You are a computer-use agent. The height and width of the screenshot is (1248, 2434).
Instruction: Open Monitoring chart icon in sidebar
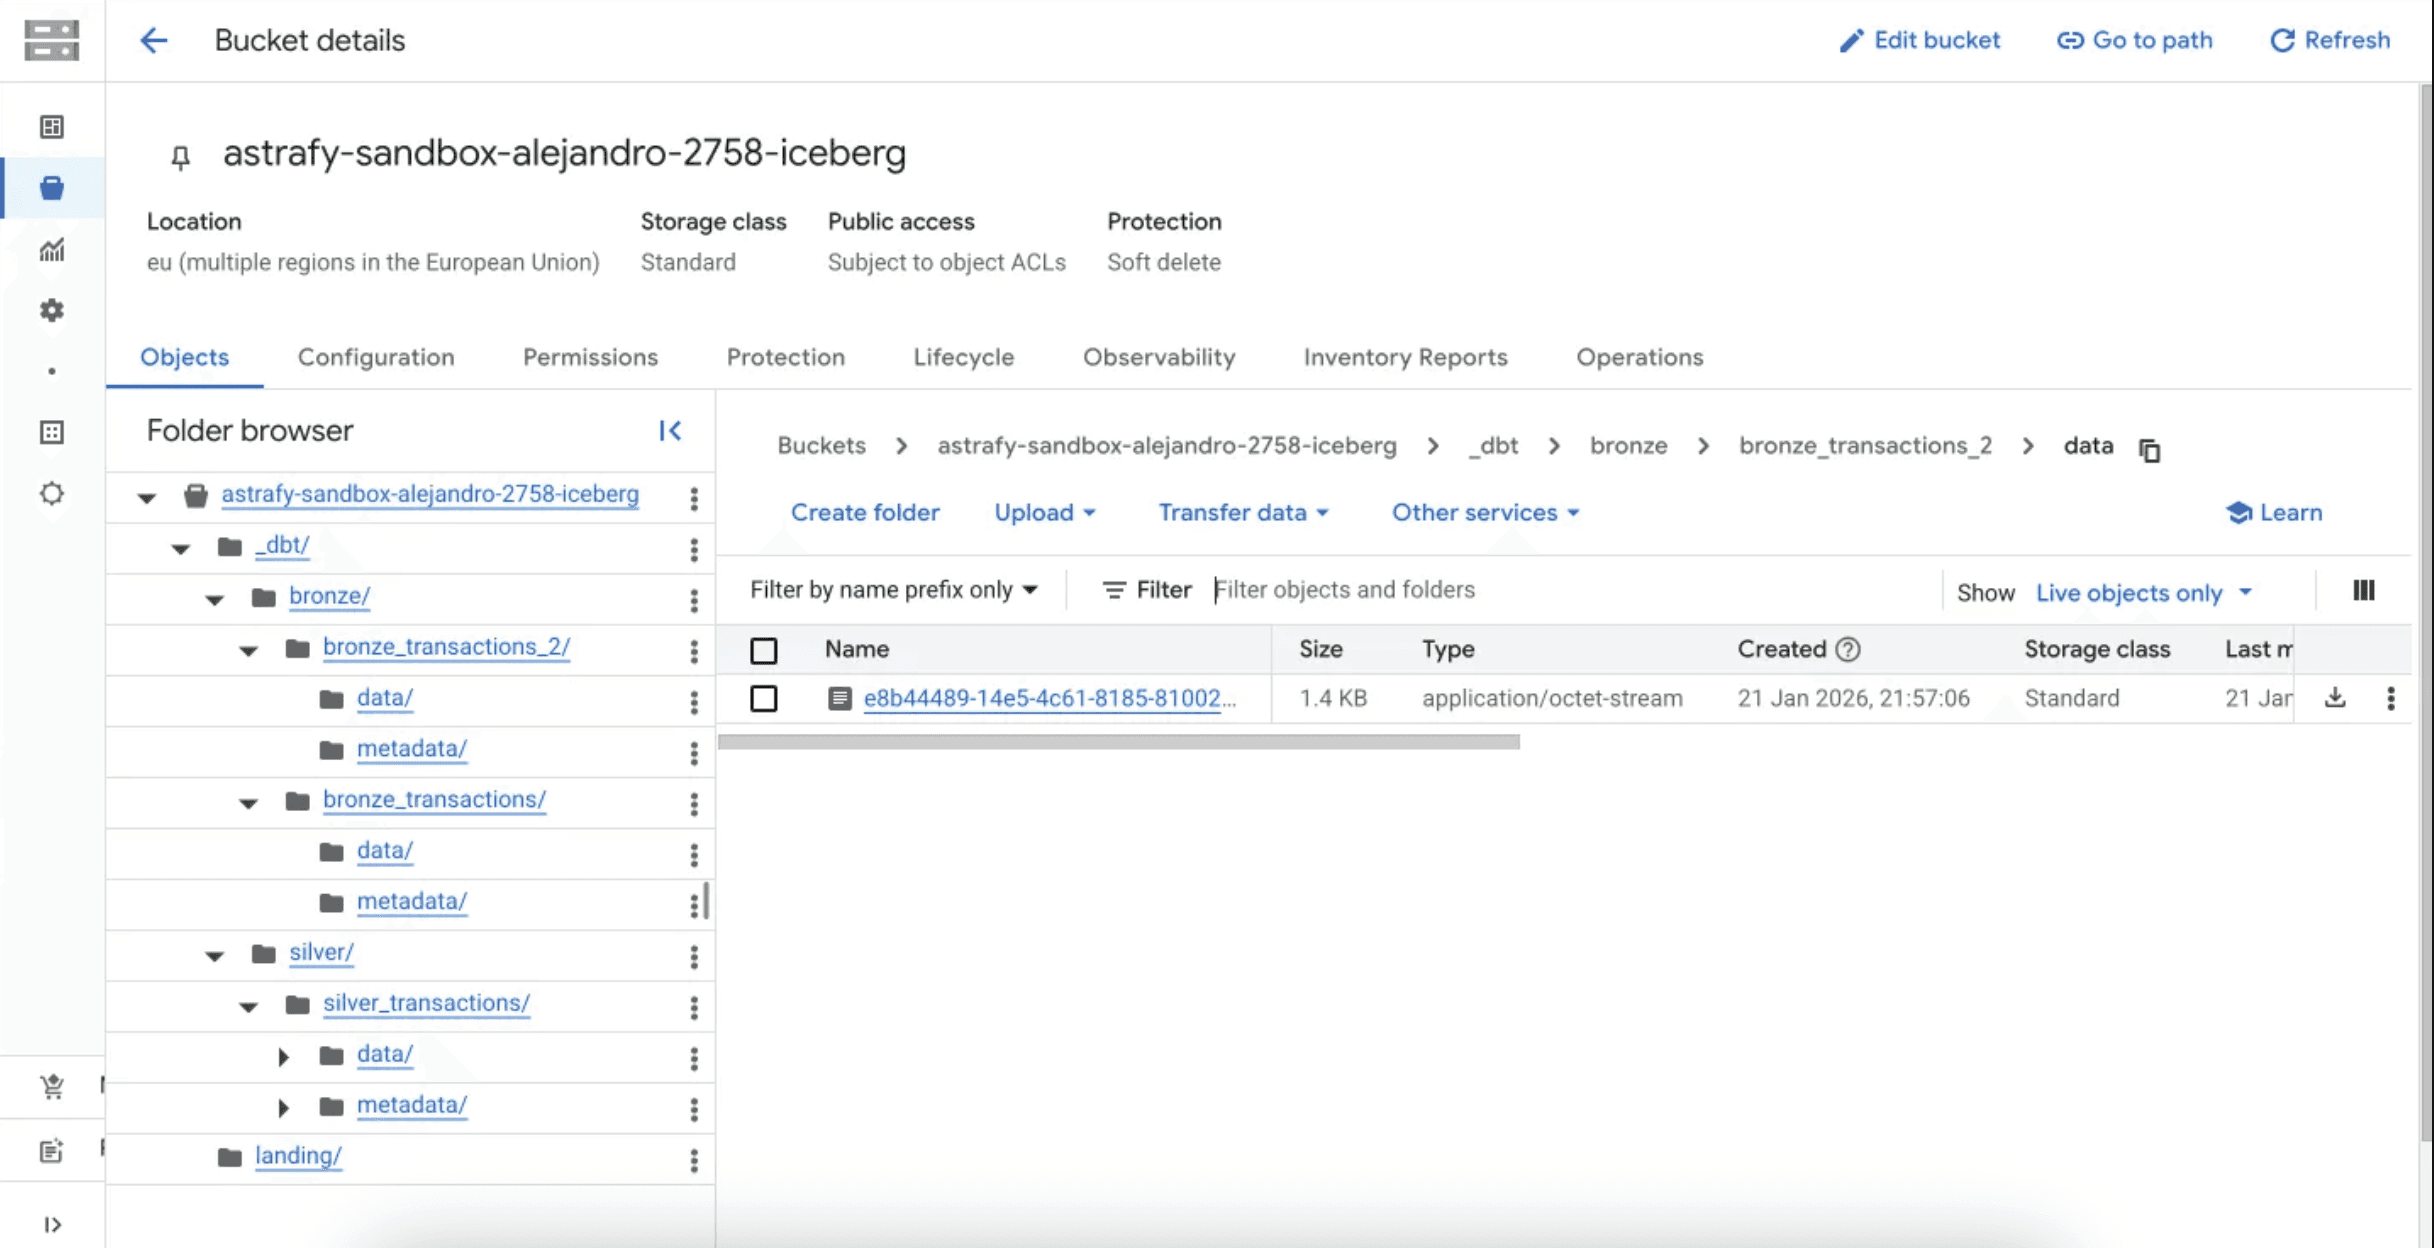tap(52, 250)
